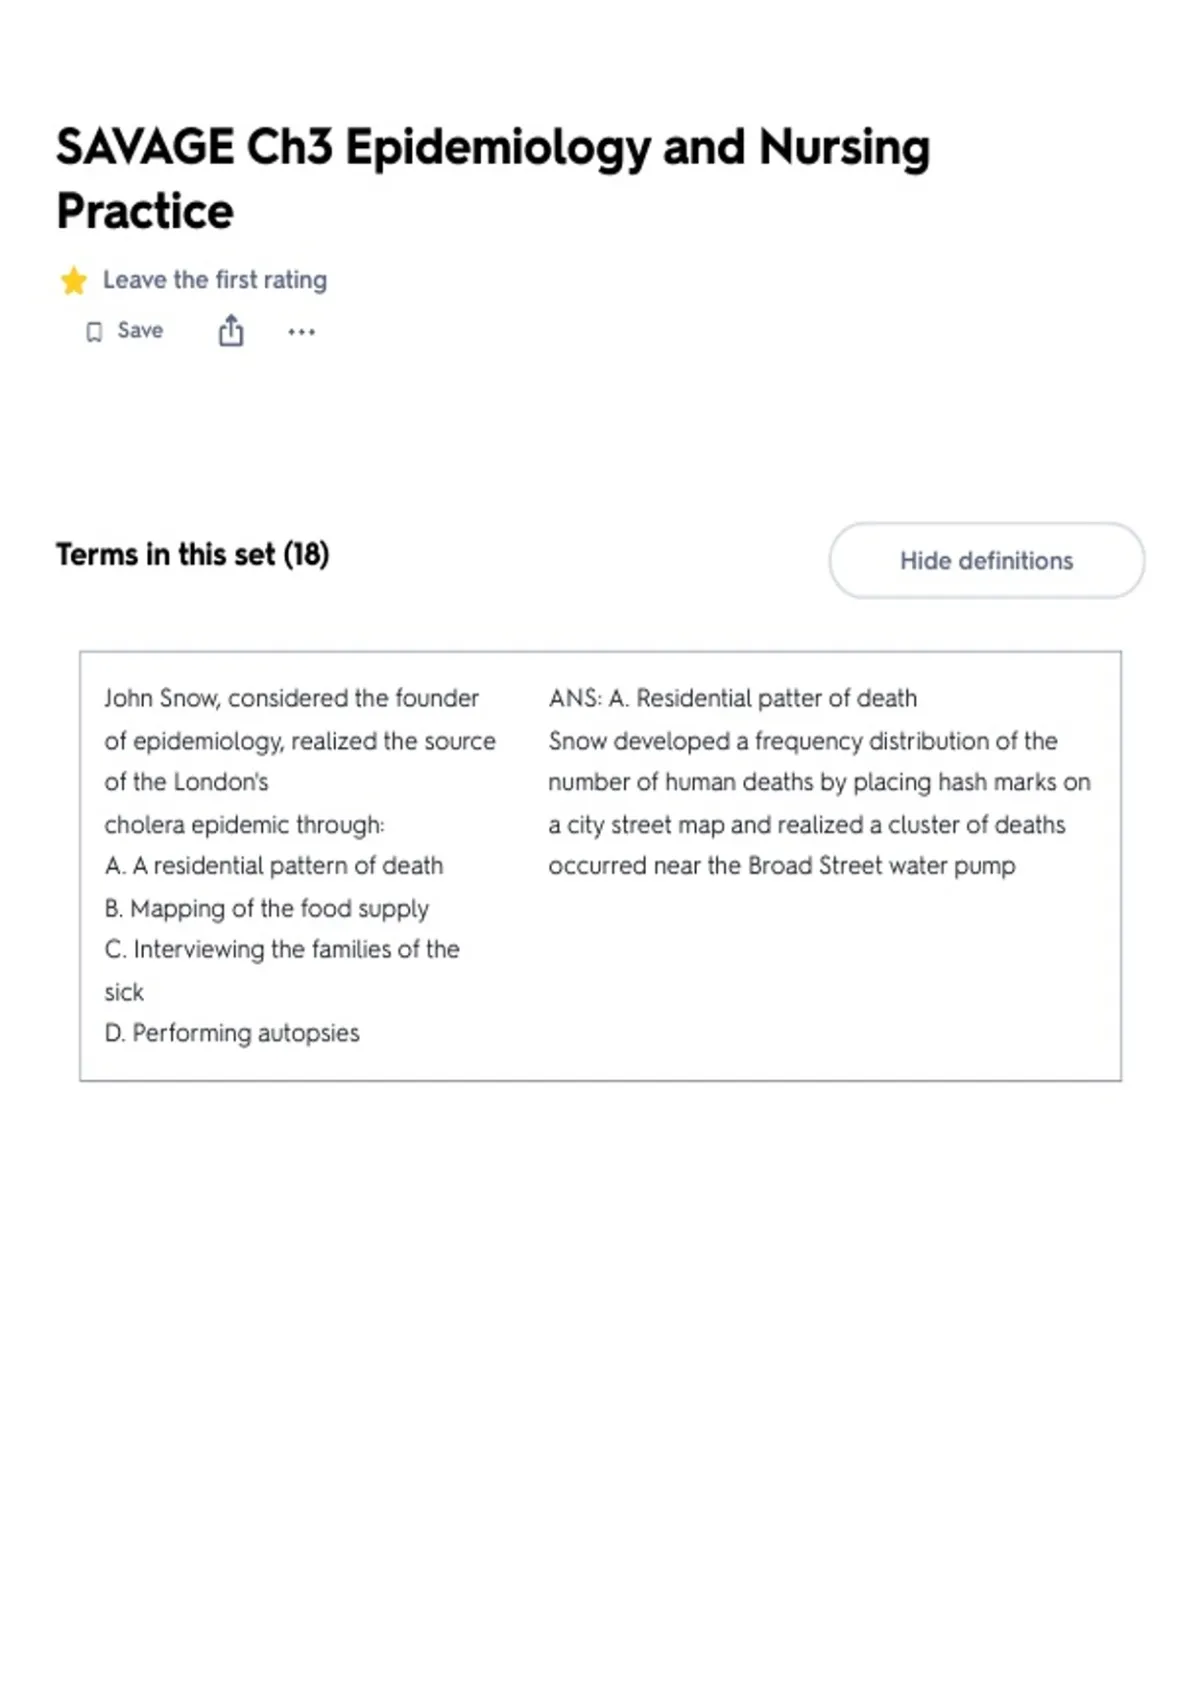
Task: Click the bookmark icon beside Save
Action: pos(94,332)
